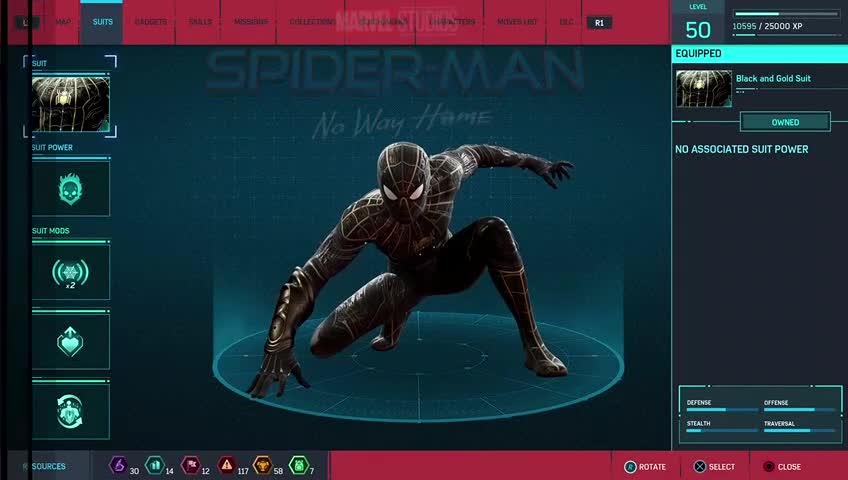Click the R1 next-tab indicator
The image size is (848, 480).
pos(599,23)
